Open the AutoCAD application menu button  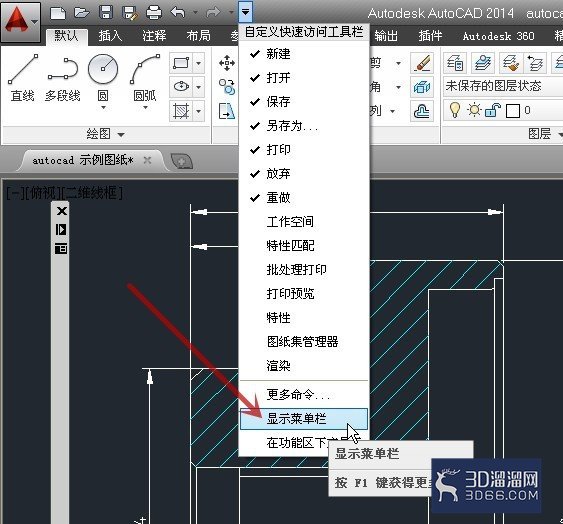[x=20, y=22]
